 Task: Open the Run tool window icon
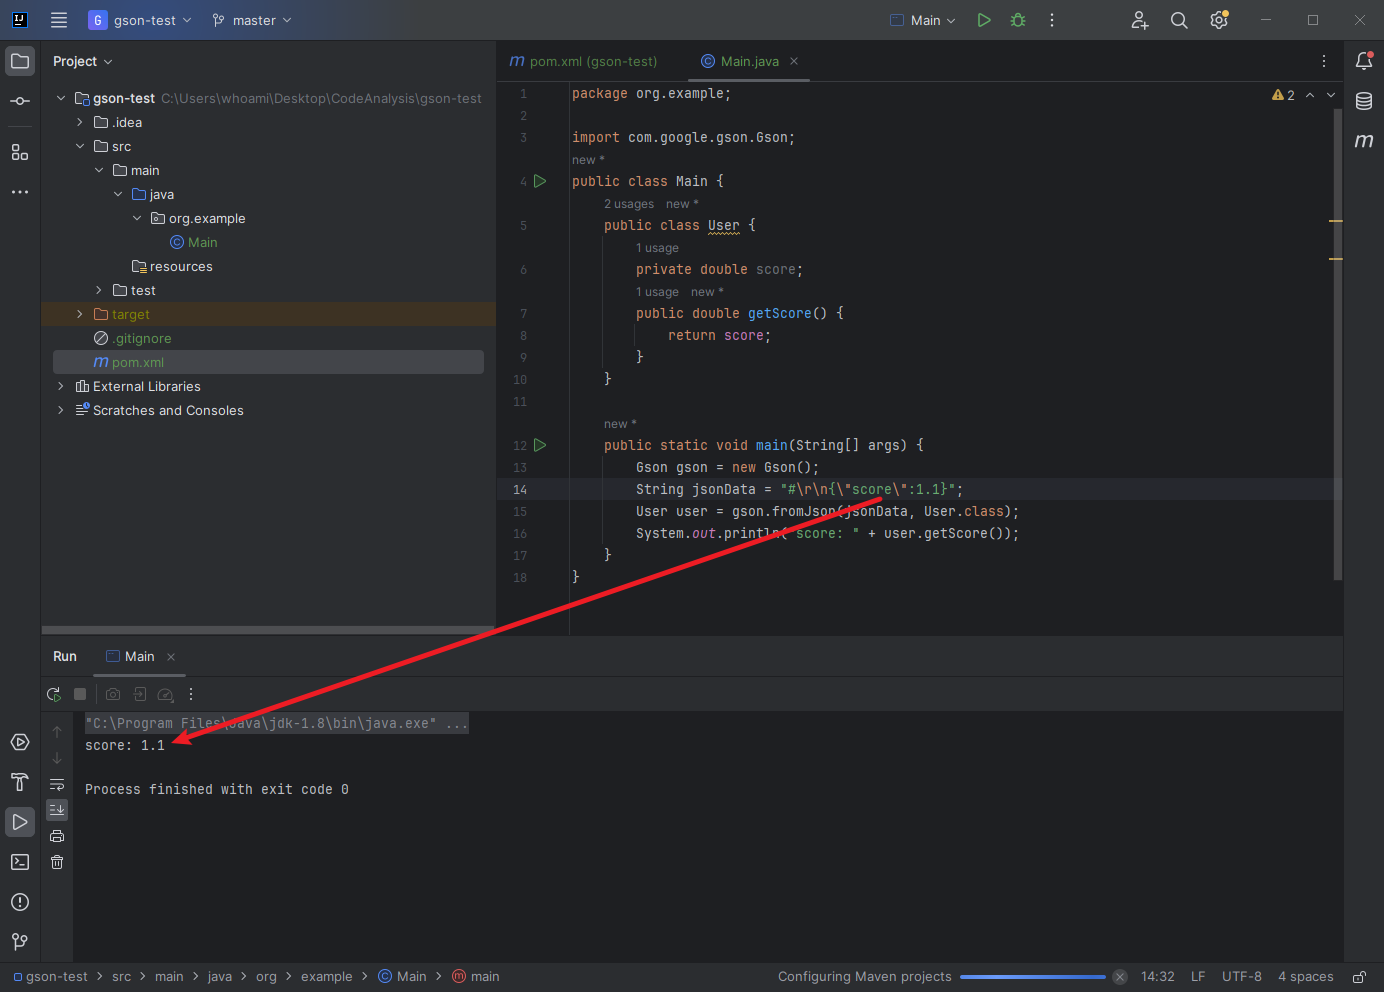pyautogui.click(x=20, y=822)
